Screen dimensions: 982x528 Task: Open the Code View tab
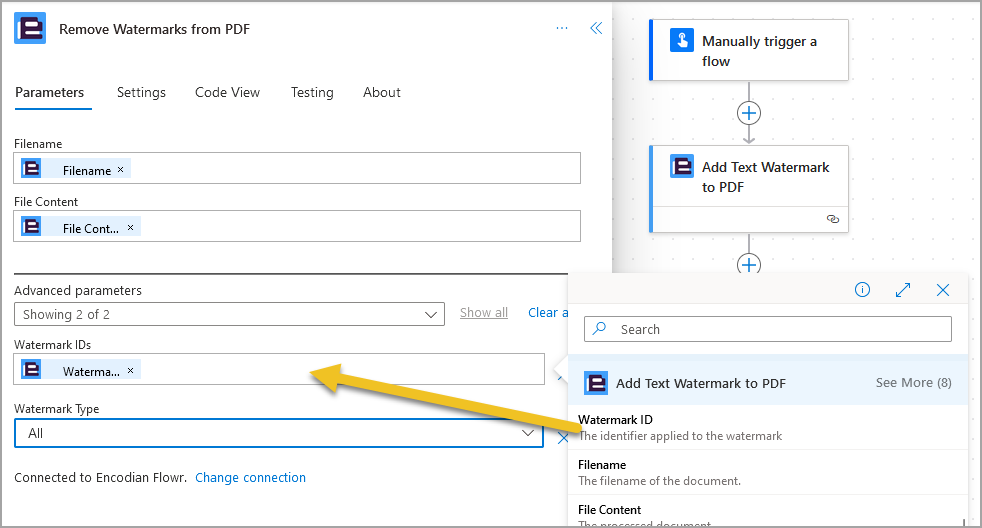[227, 93]
